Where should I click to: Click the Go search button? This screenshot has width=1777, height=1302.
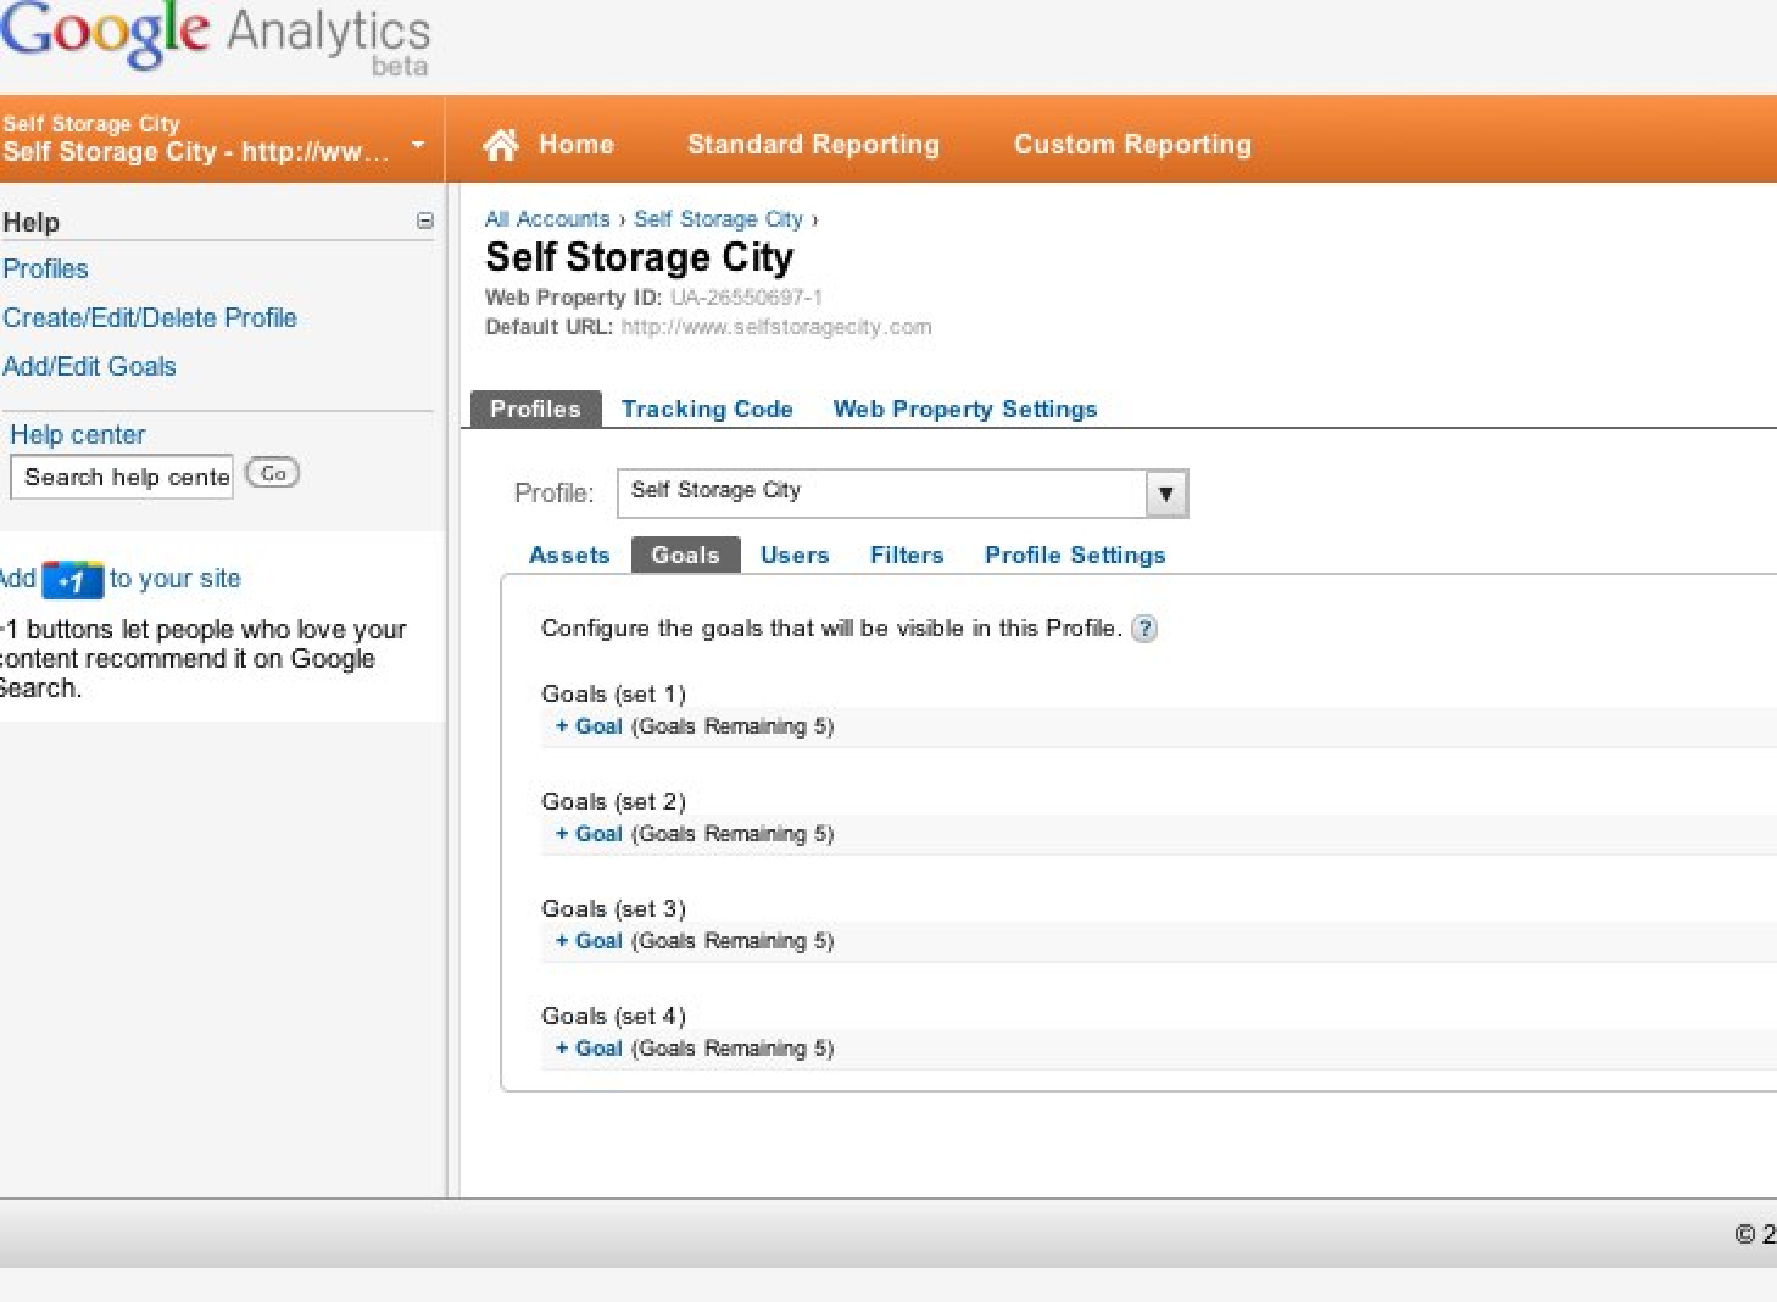273,473
